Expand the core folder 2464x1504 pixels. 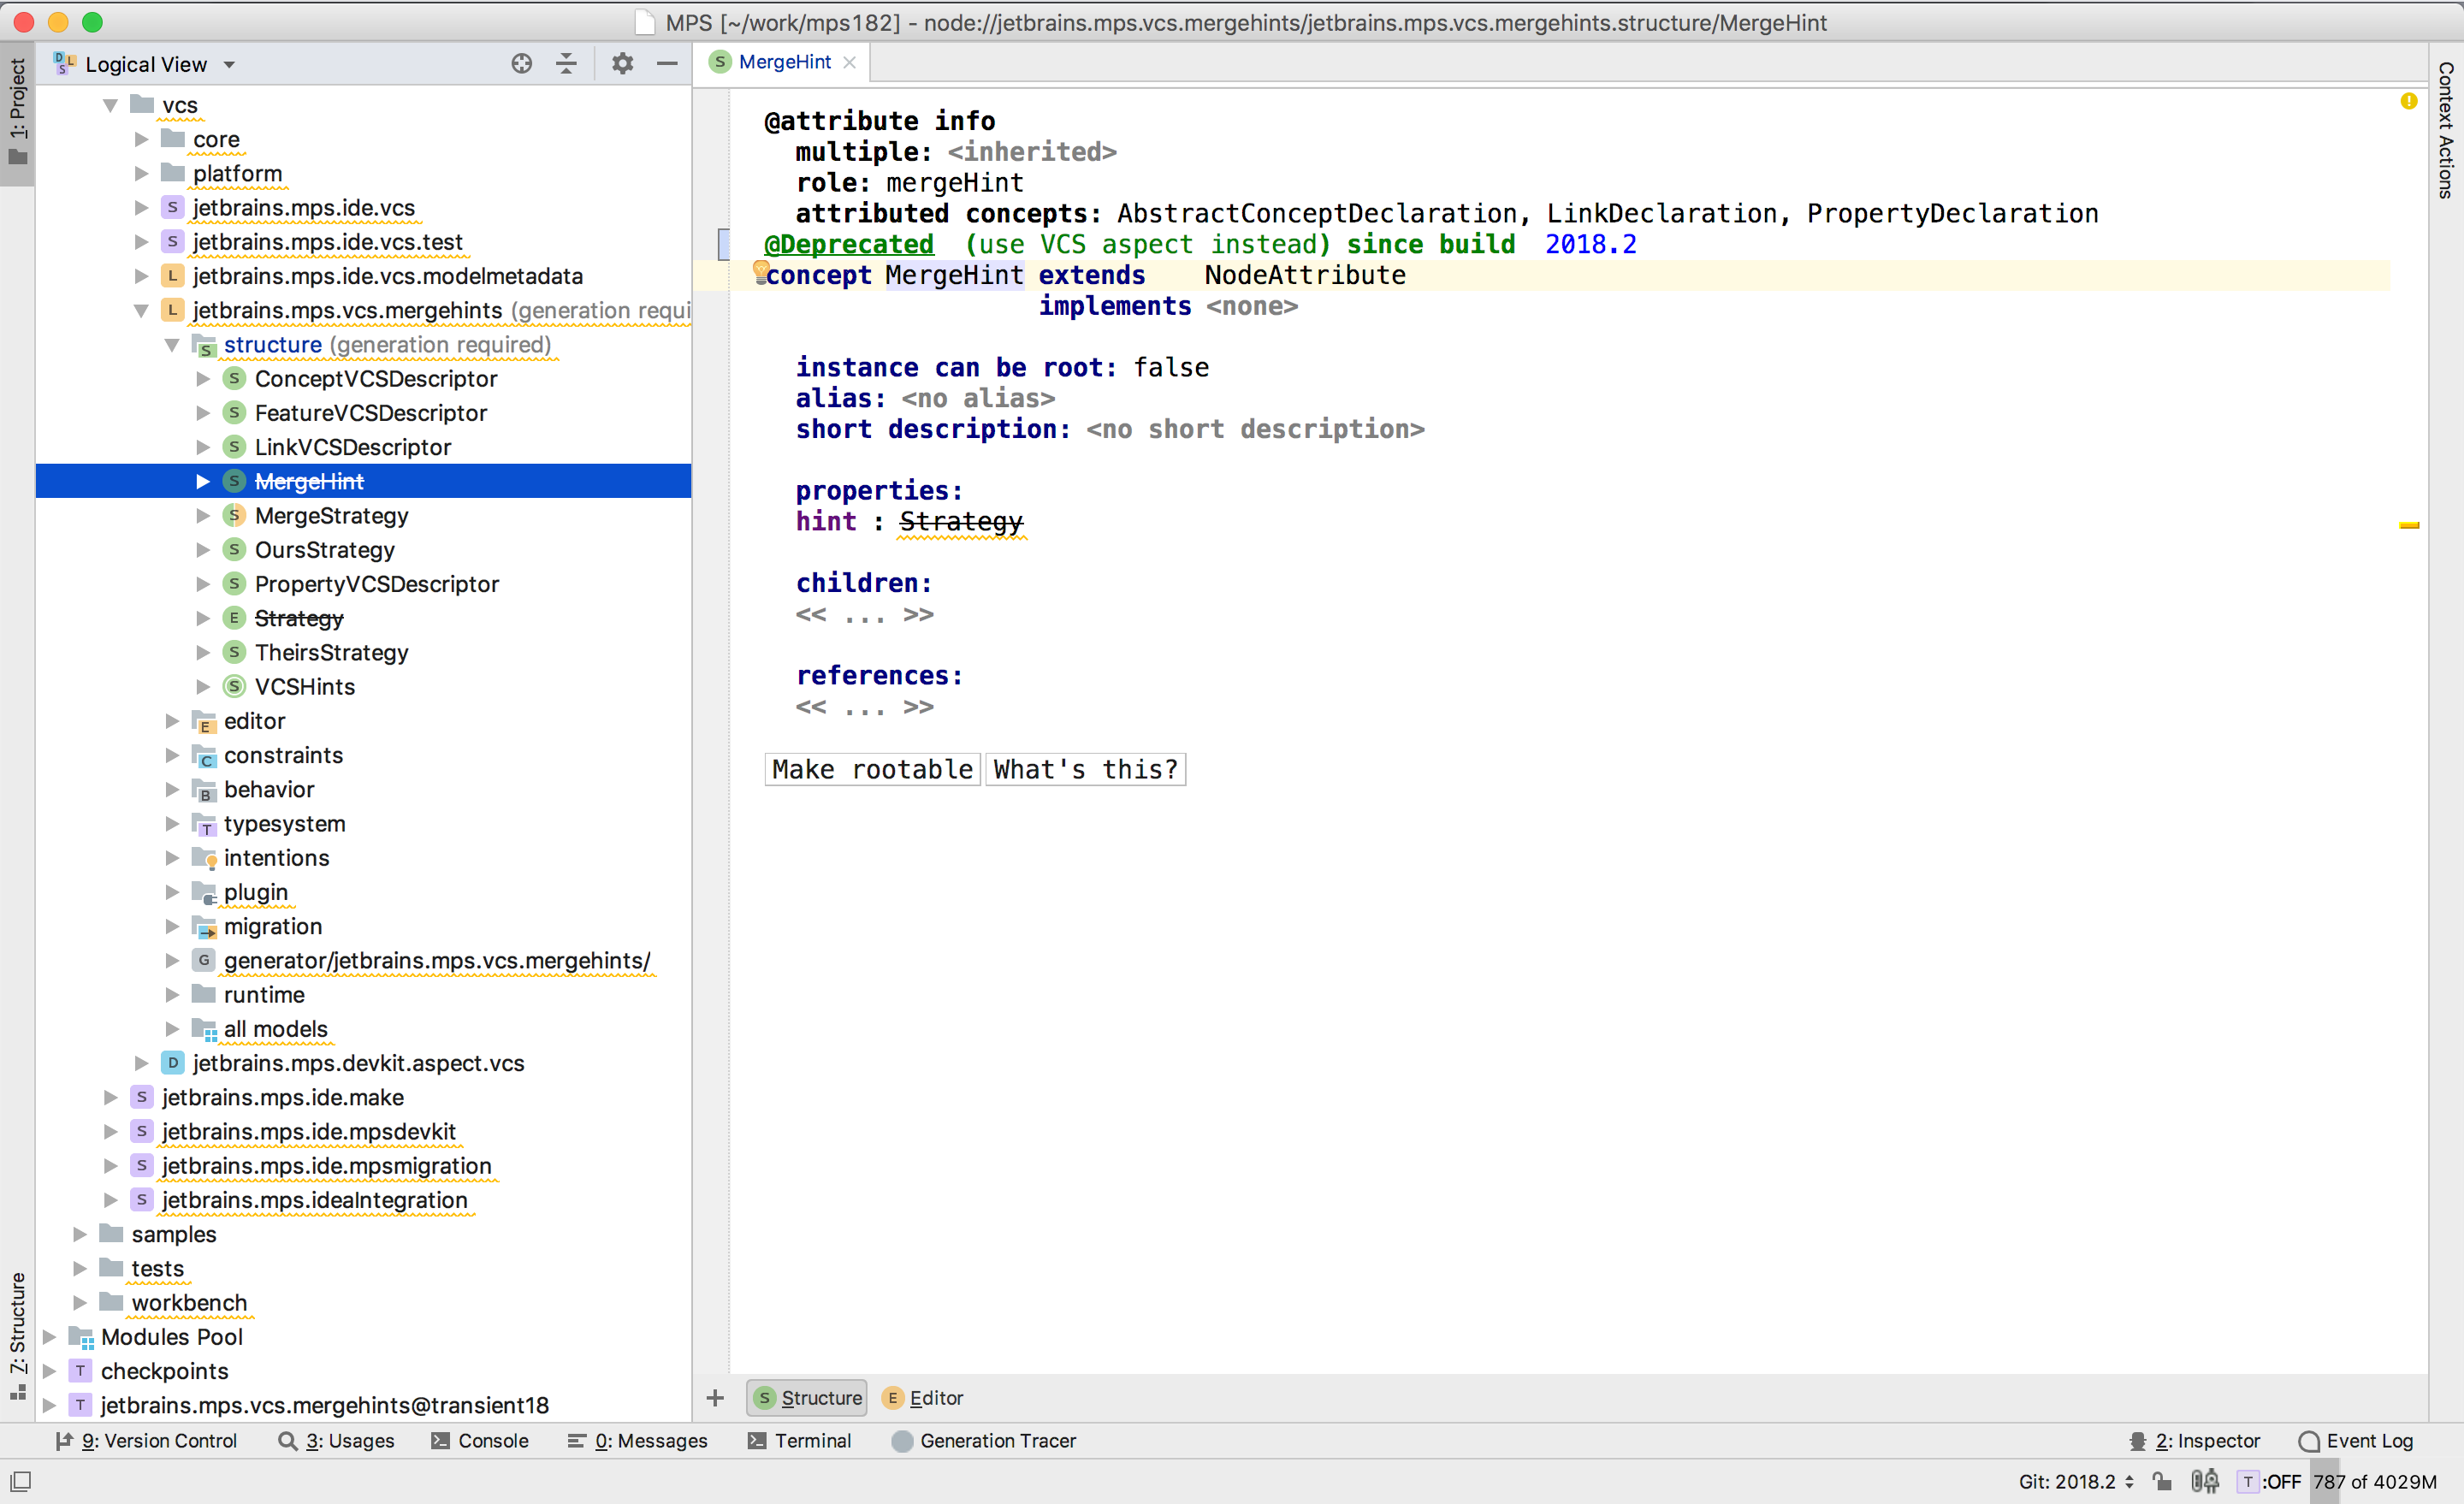tap(142, 139)
